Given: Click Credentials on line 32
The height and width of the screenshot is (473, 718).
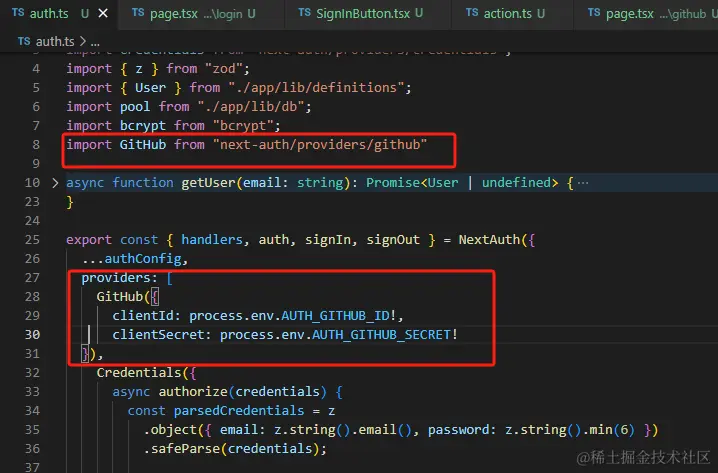Looking at the screenshot, I should [x=139, y=373].
